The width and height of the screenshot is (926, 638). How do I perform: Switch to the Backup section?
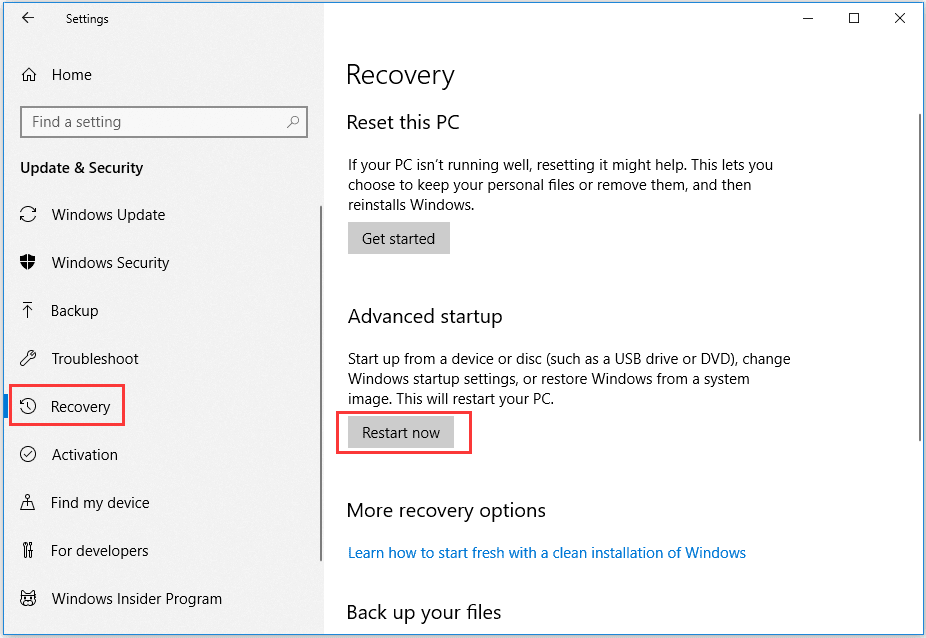point(73,311)
